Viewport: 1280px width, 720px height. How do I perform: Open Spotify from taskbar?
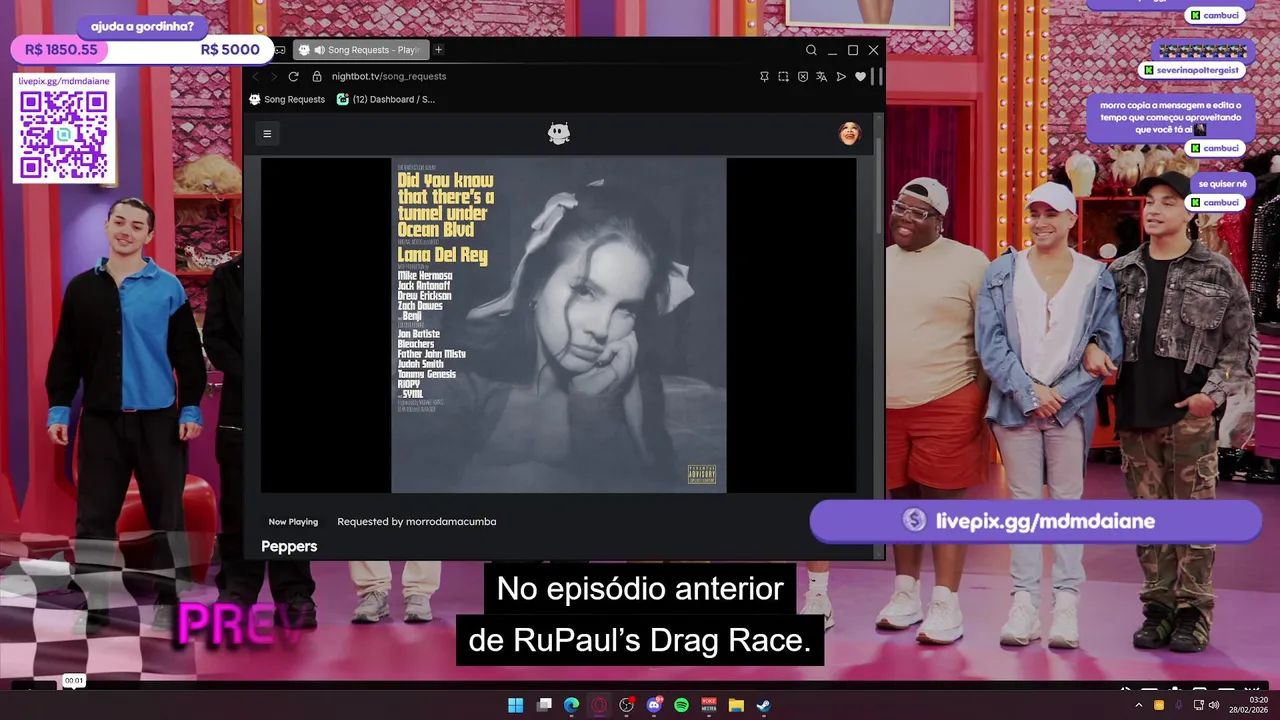coord(681,705)
